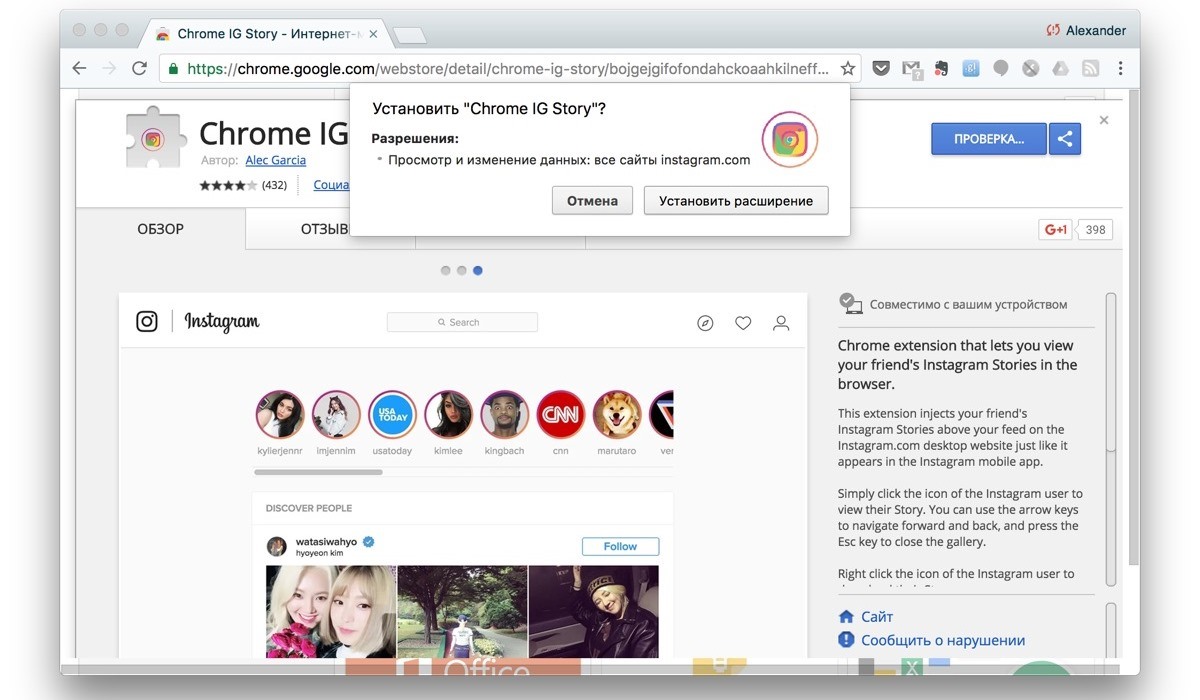Click the Search field in the Instagram preview

point(462,322)
